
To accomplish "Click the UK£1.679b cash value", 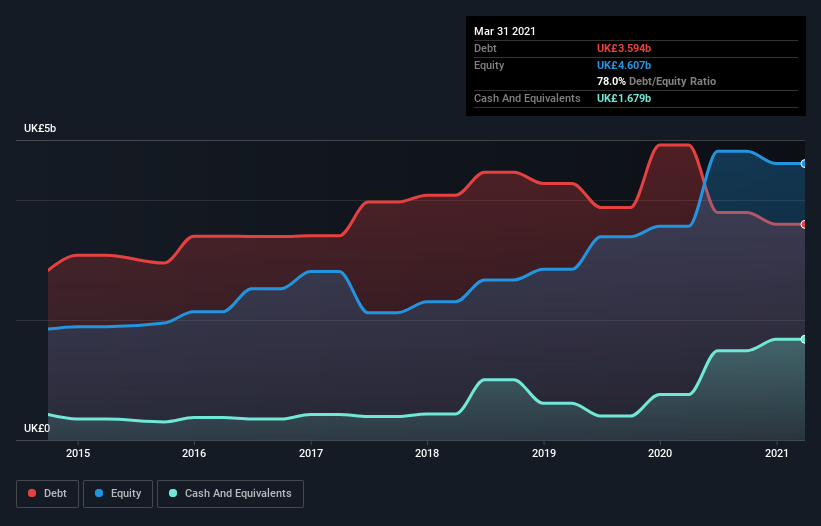I will coord(624,98).
